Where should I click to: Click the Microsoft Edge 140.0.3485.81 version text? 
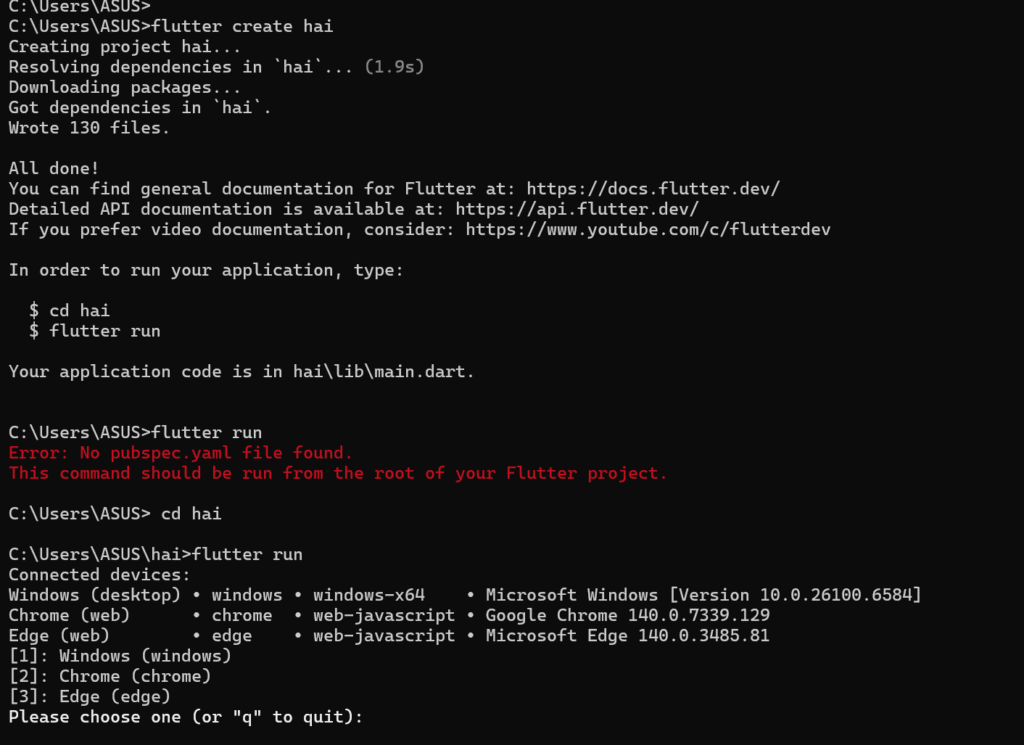coord(627,636)
